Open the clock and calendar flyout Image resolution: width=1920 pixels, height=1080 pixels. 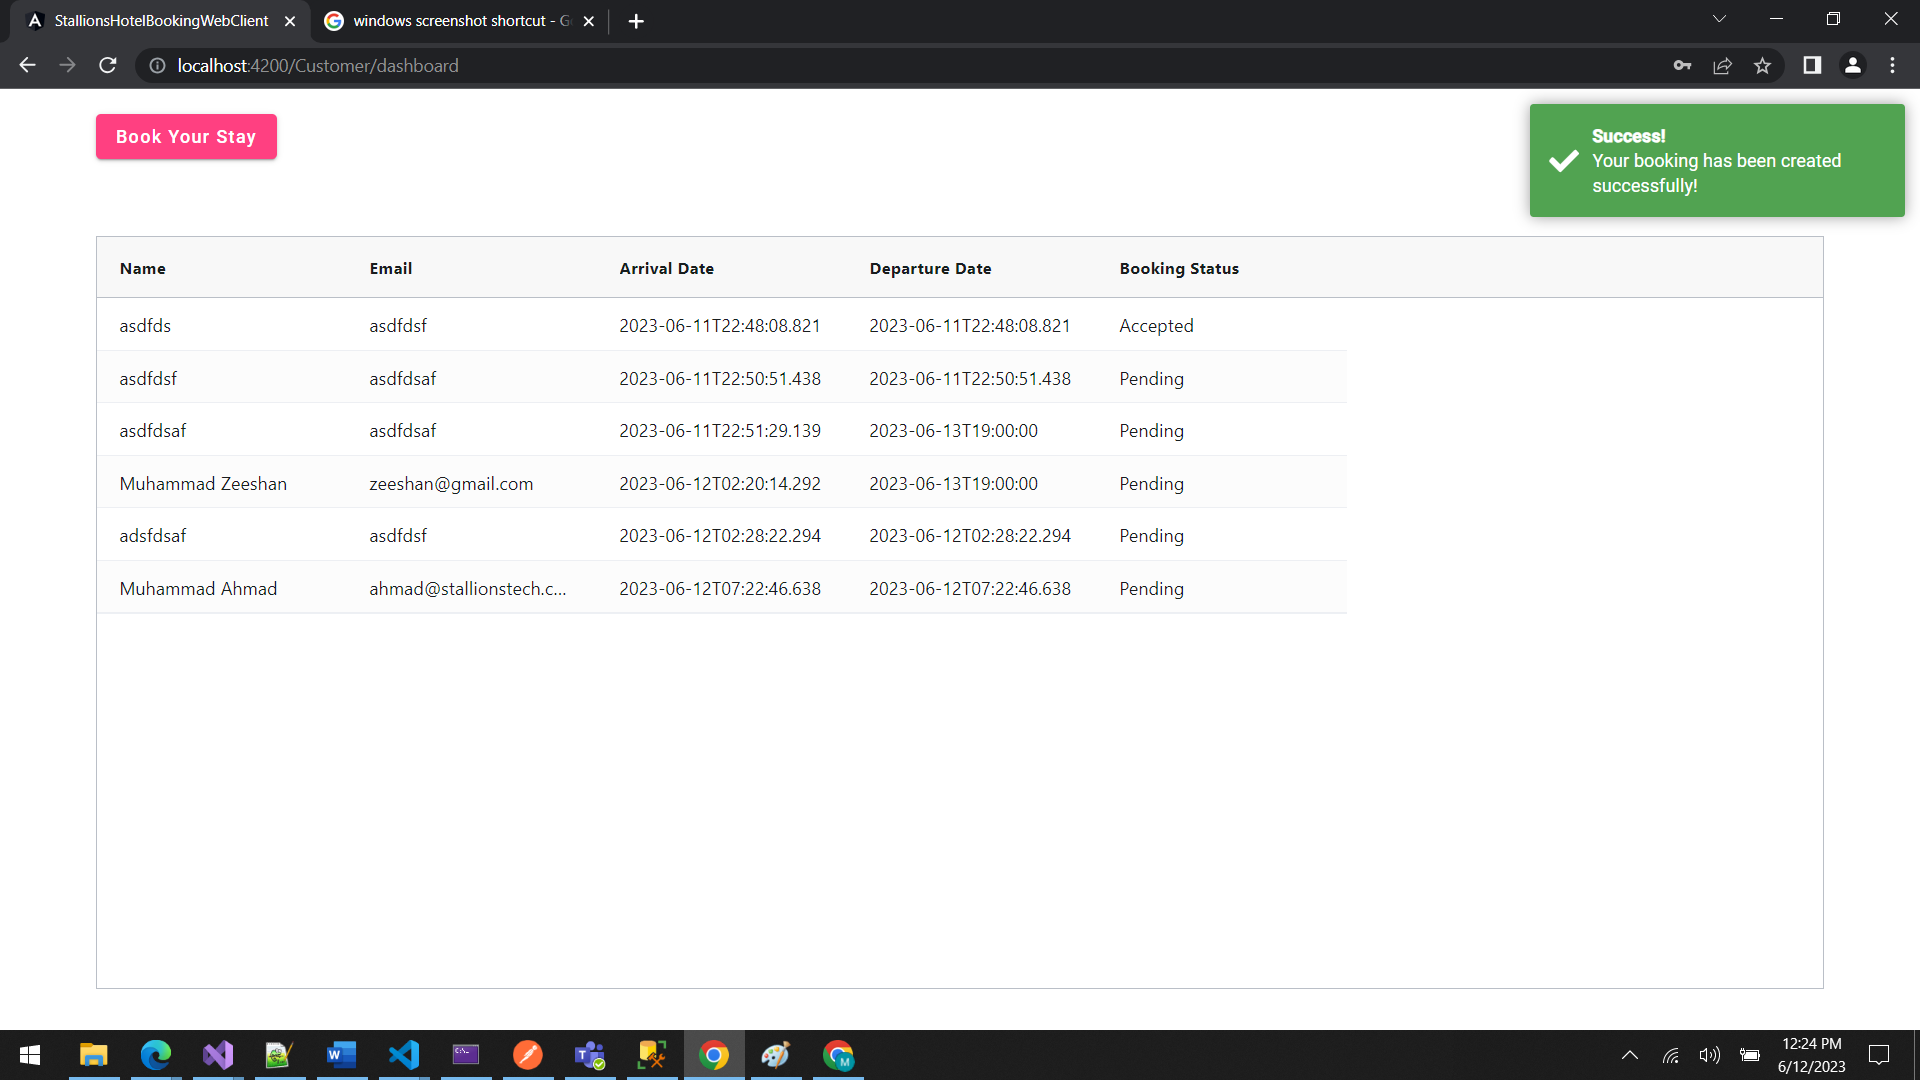pos(1811,1055)
